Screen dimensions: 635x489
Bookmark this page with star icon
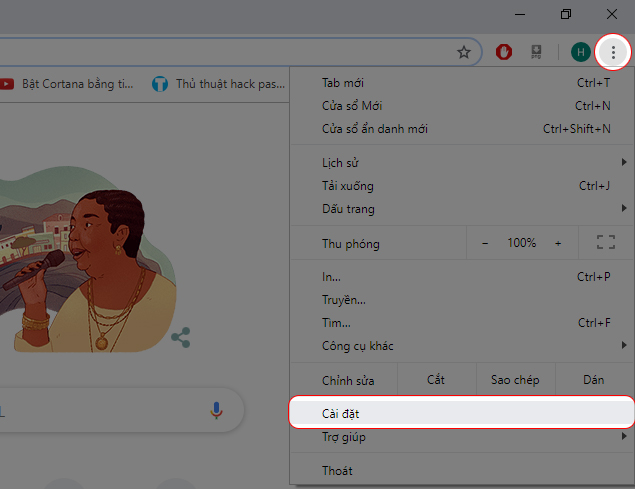coord(464,52)
